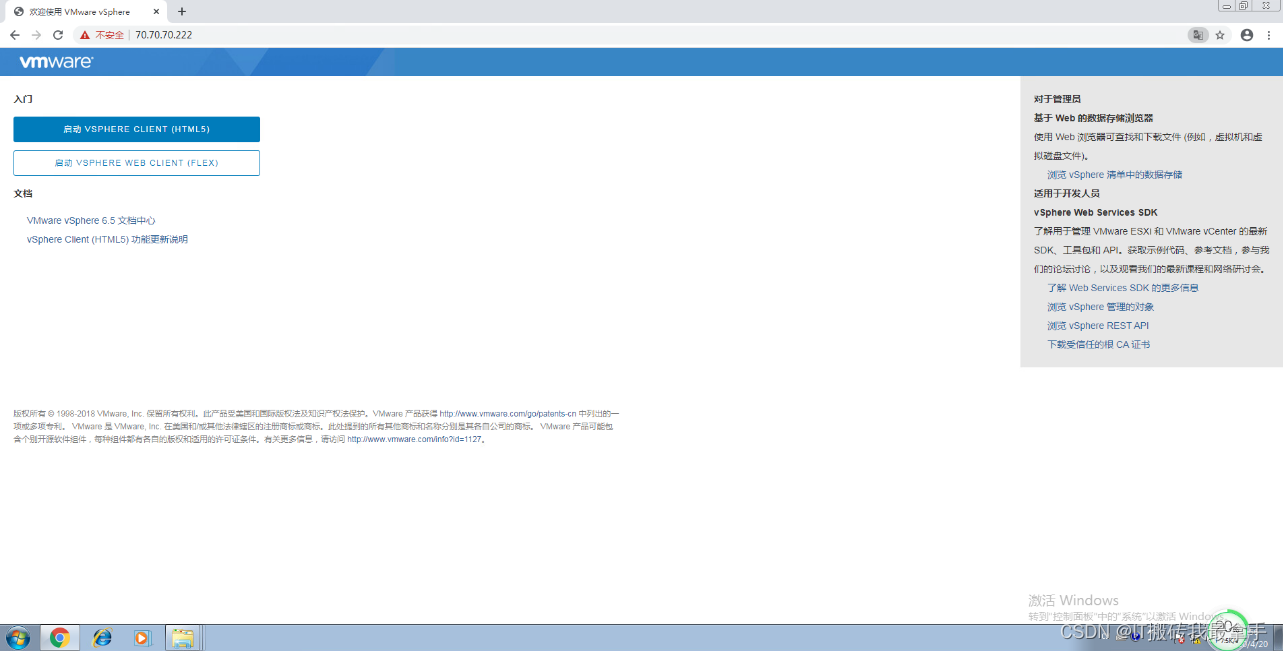Restore down the Chrome window
This screenshot has width=1283, height=651.
point(1244,5)
